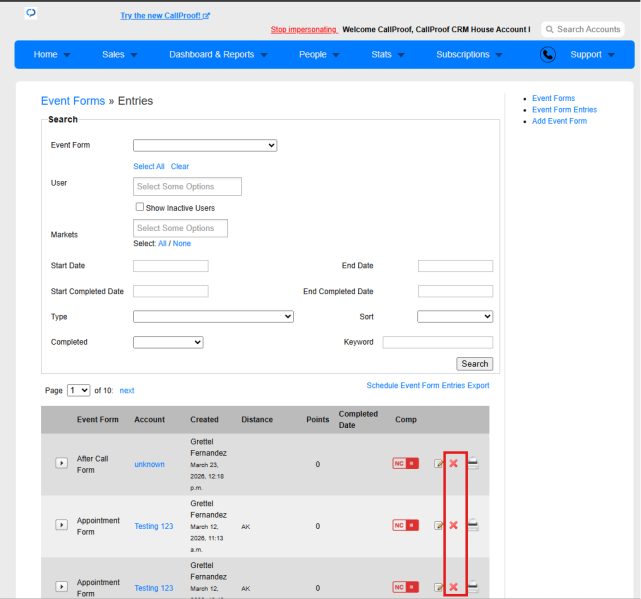Click the Start Date field

[x=171, y=266]
